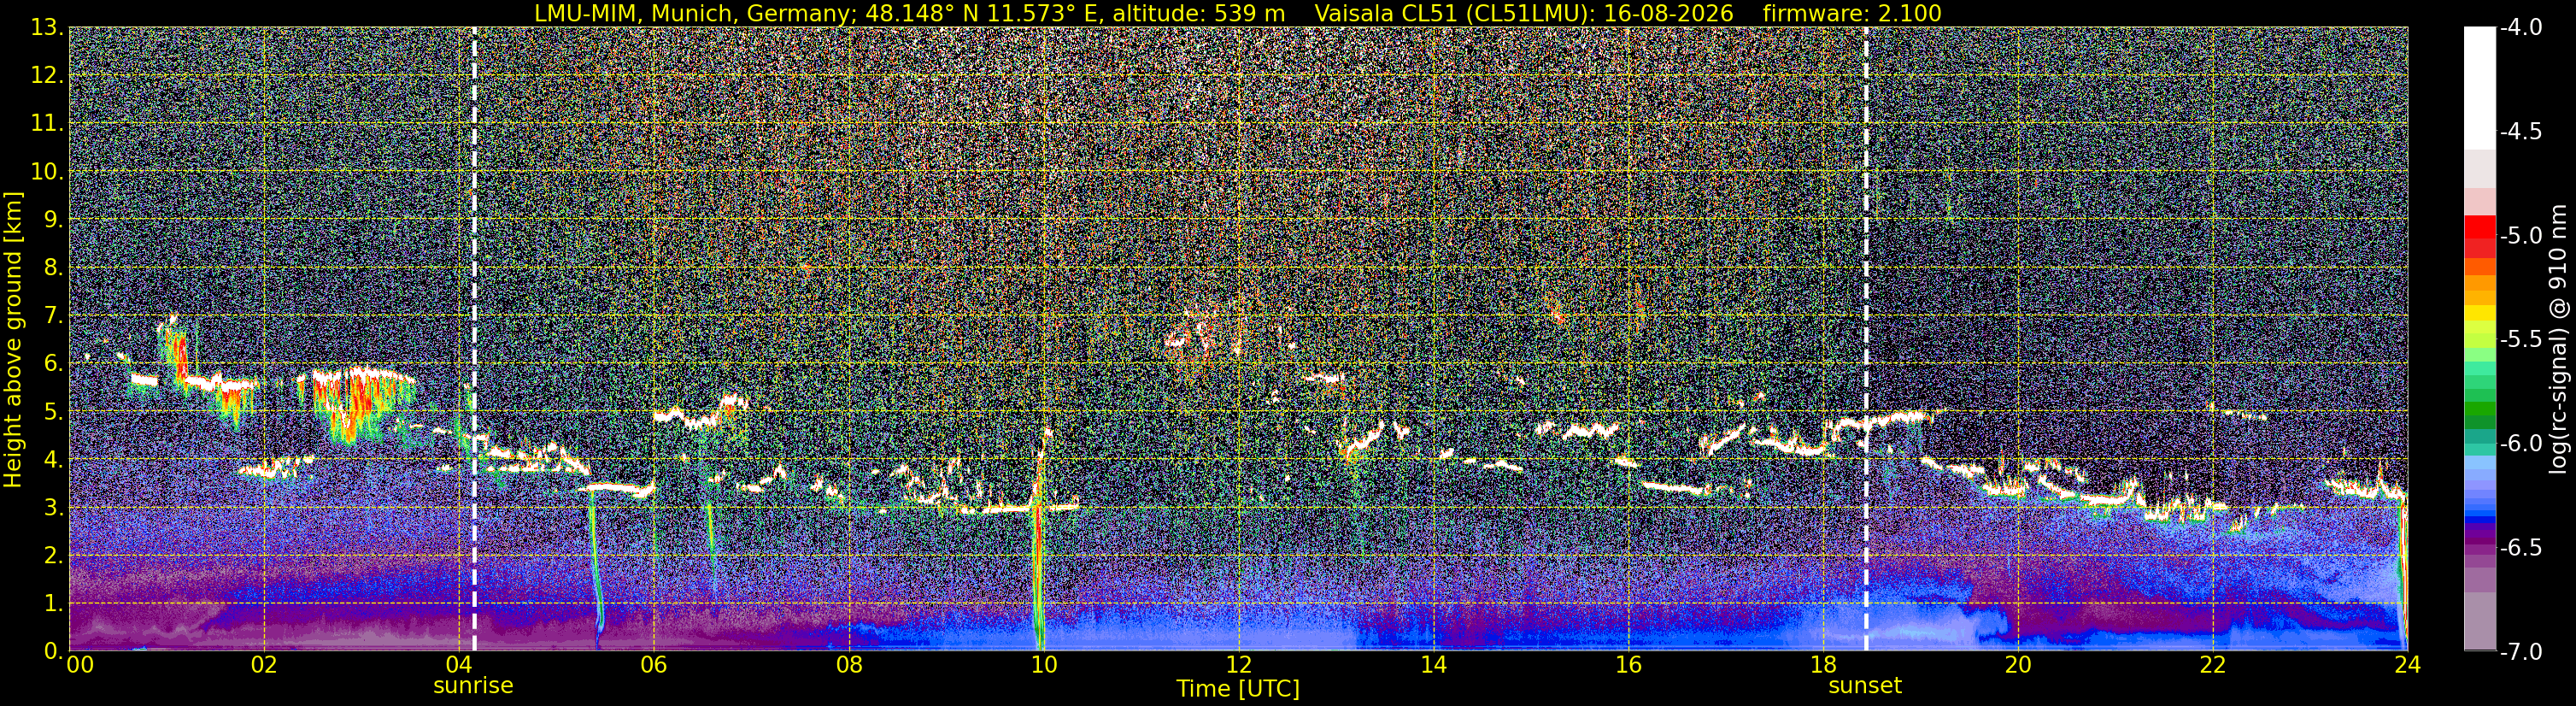
Task: Click the height tick label '13.'
Action: [x=47, y=28]
